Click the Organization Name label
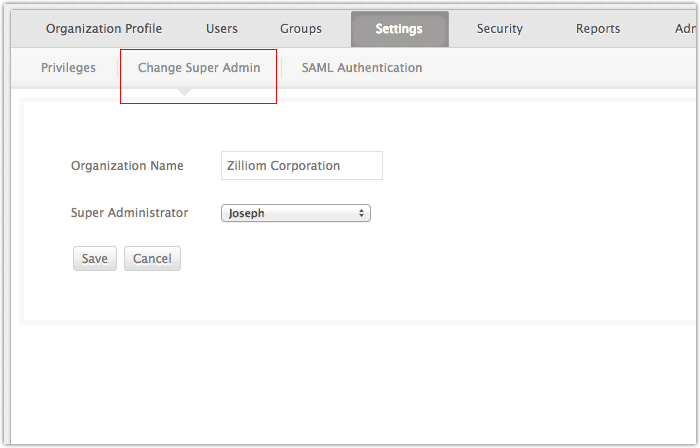This screenshot has height=448, width=700. (127, 166)
